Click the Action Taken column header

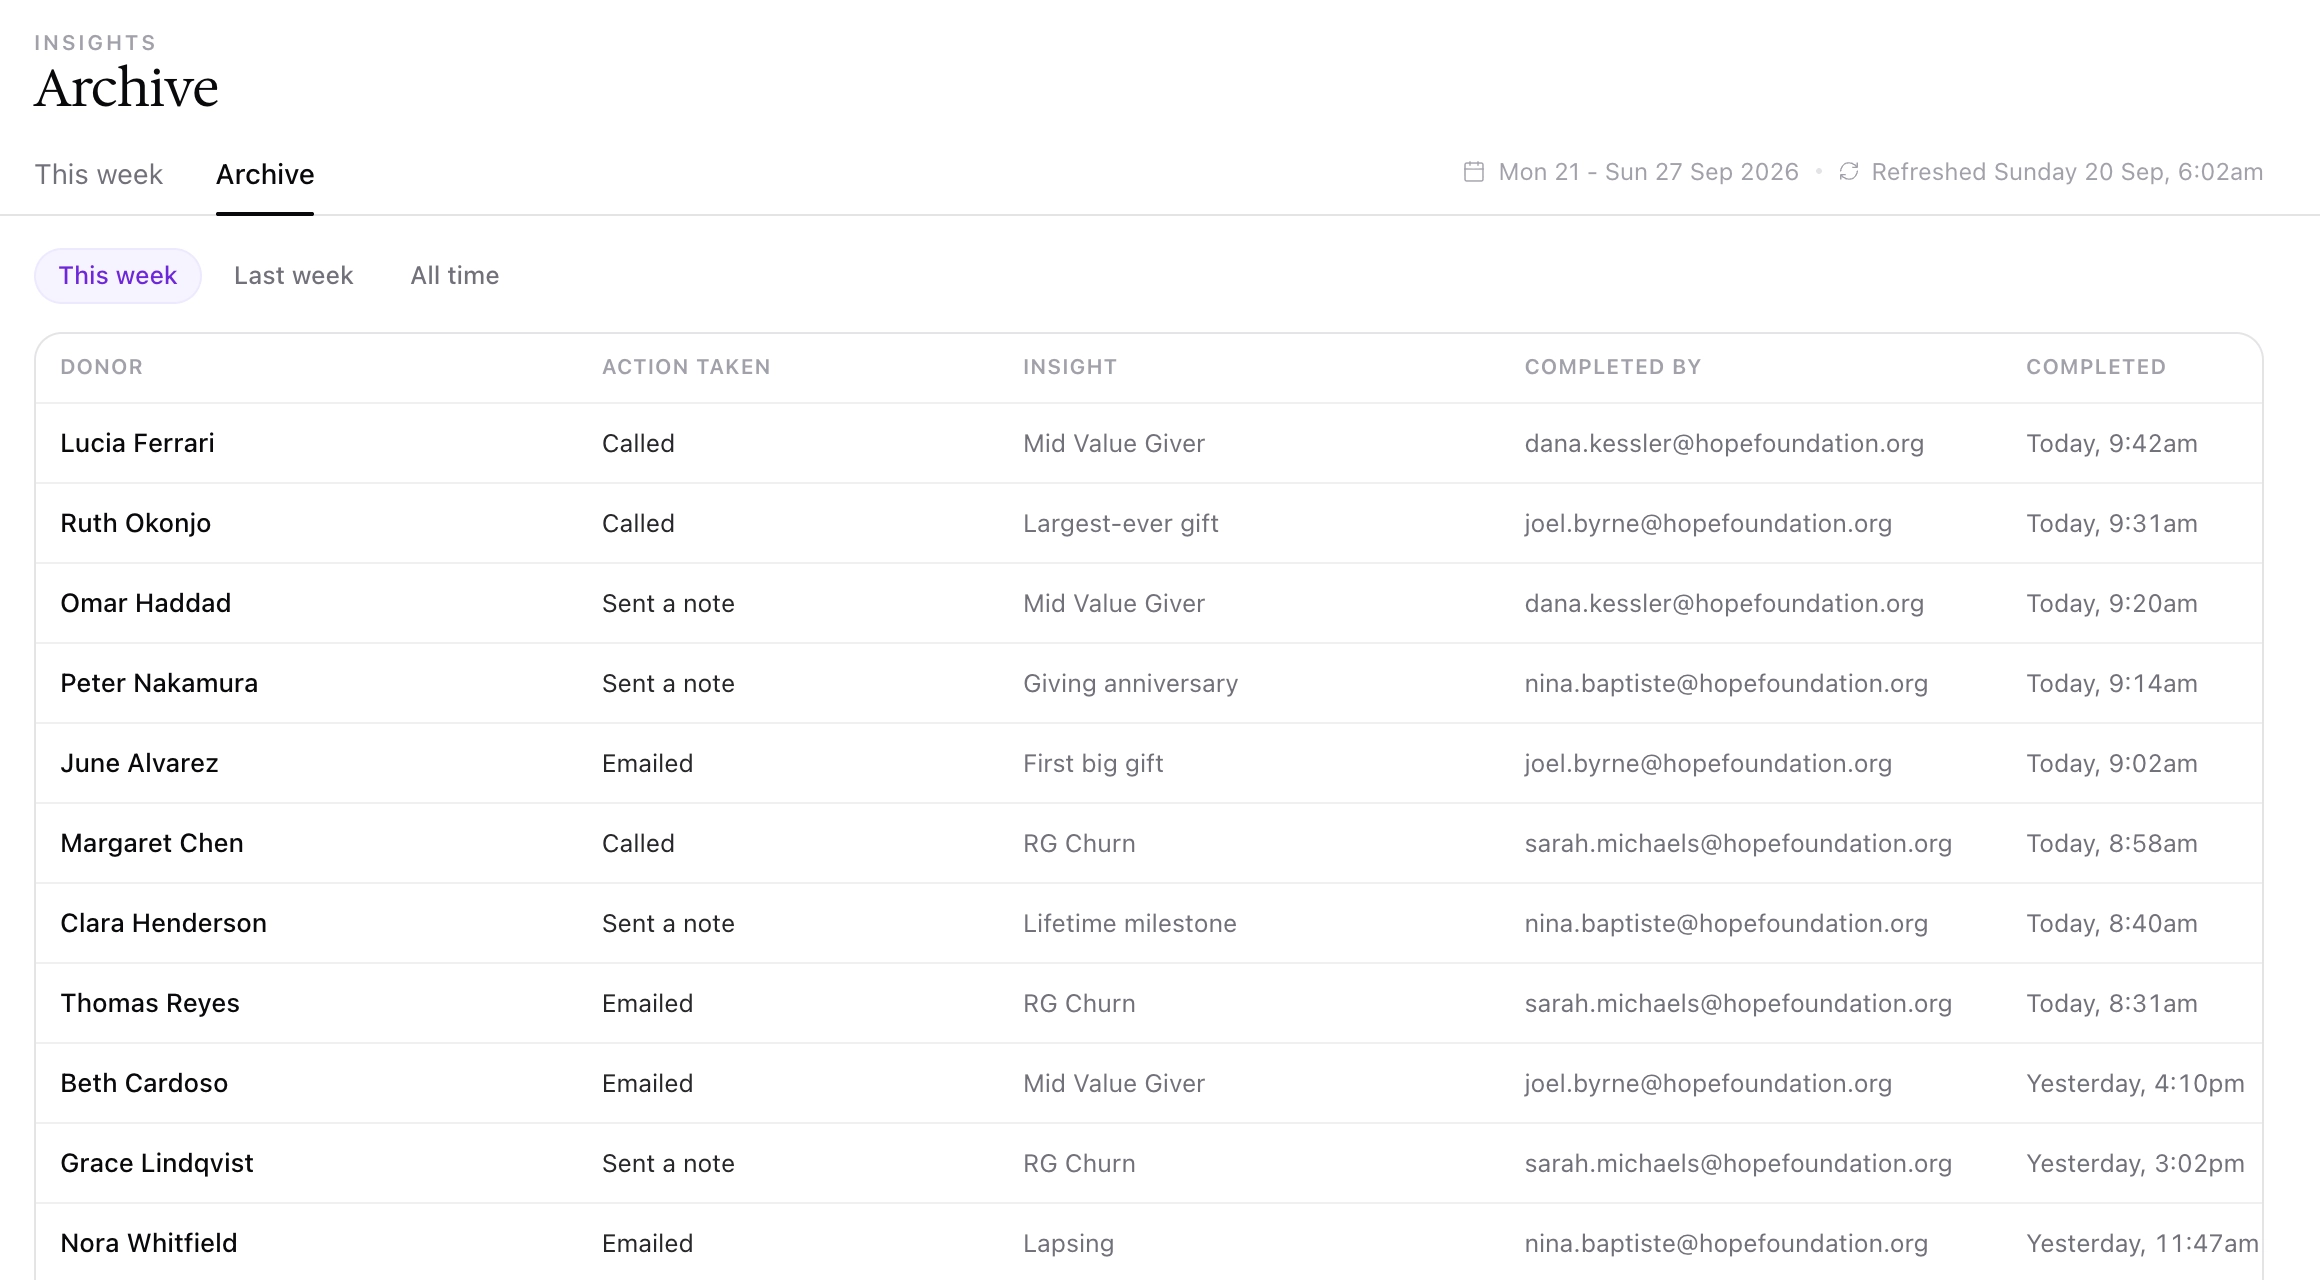[x=686, y=367]
